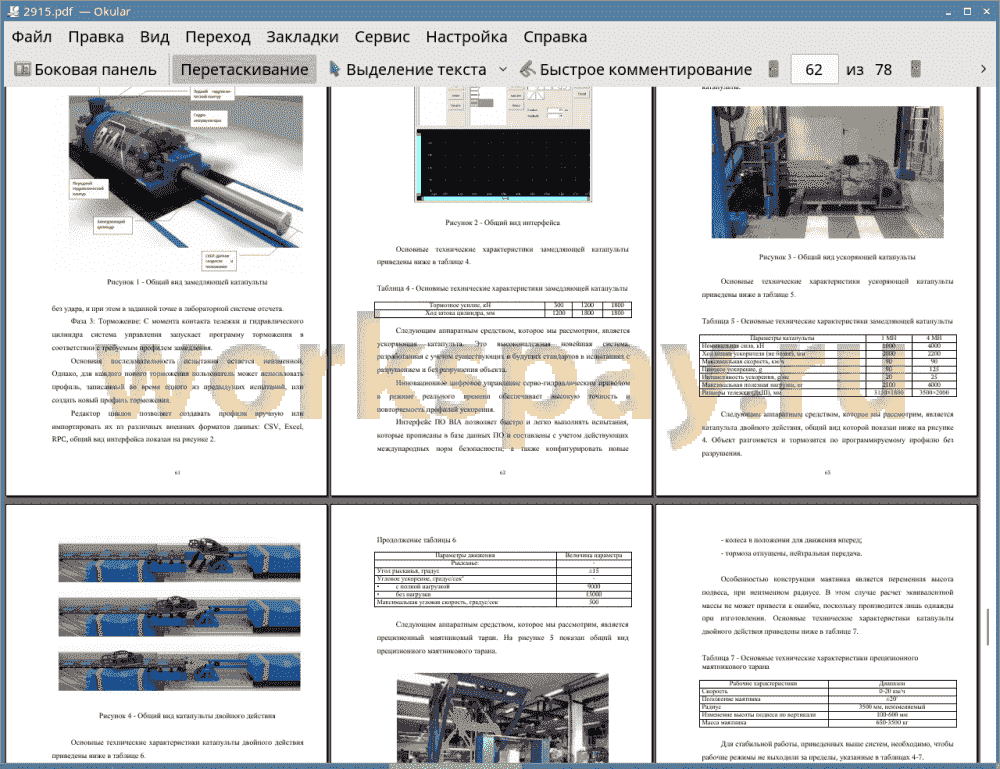
Task: Open the Вид menu
Action: [x=154, y=37]
